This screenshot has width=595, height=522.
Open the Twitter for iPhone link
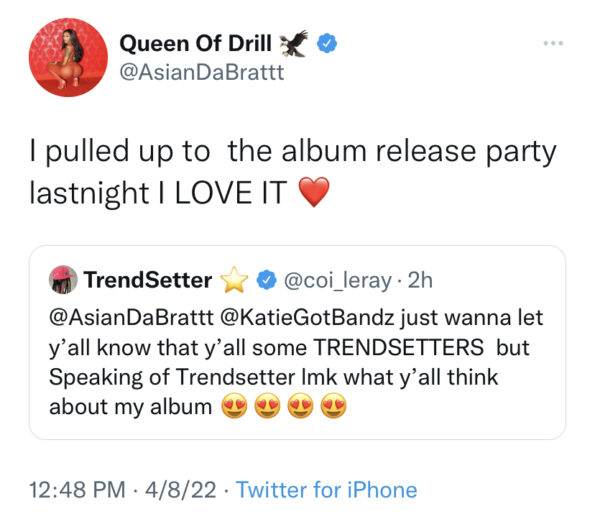click(326, 489)
